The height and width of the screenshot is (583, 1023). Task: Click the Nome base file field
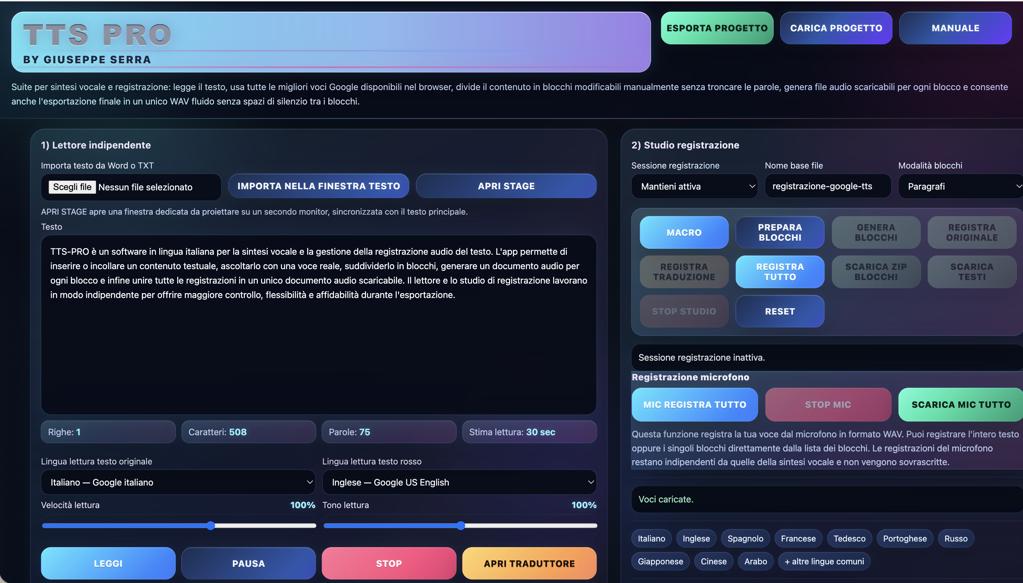[827, 187]
